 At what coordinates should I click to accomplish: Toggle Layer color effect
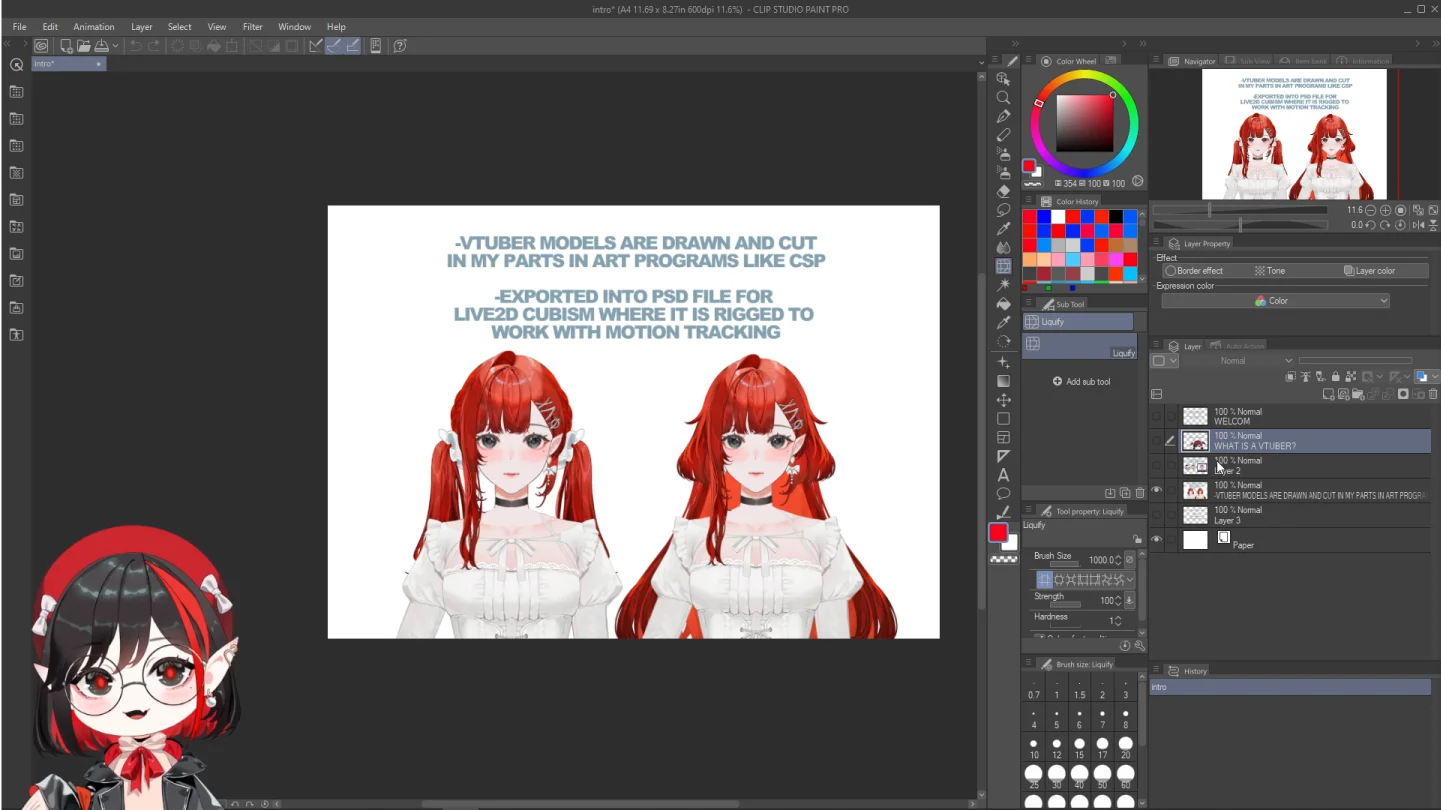[x=1369, y=271]
